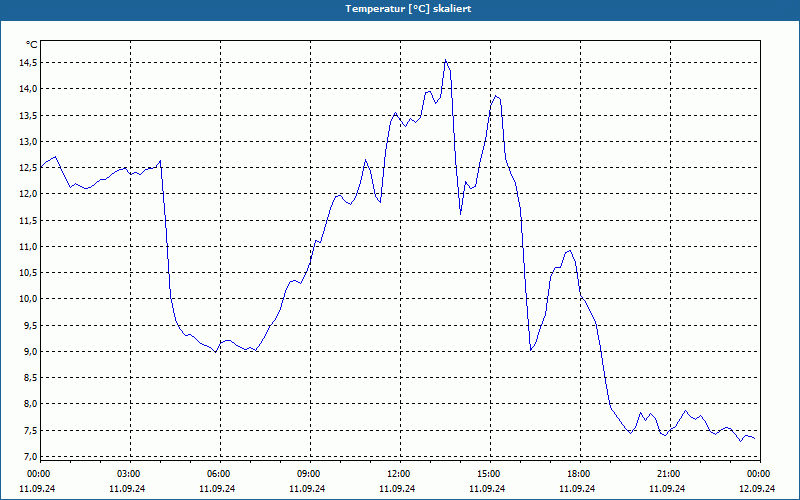Click the 09:00 time label

308,474
